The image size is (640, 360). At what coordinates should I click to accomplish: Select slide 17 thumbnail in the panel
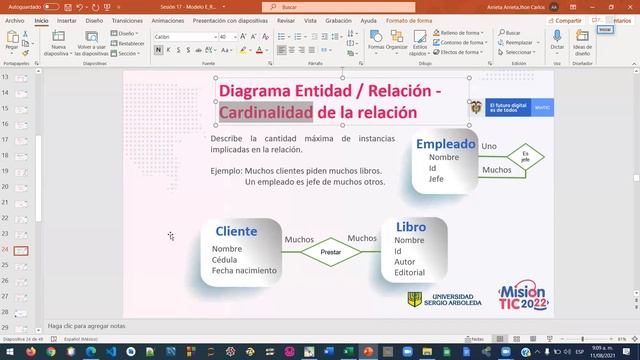coord(21,141)
